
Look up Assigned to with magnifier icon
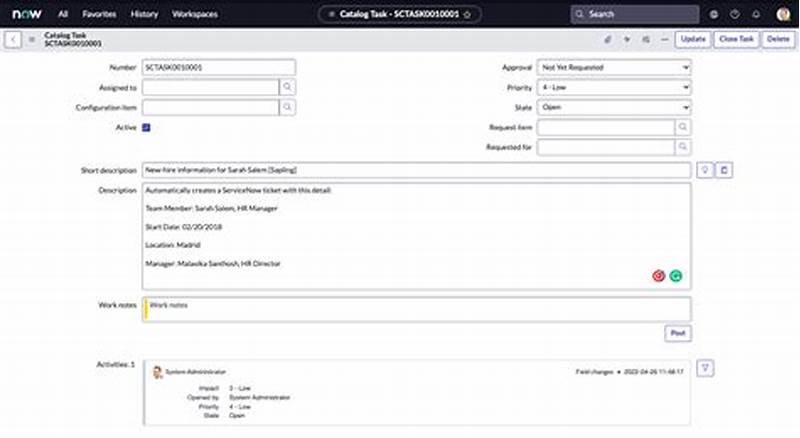point(287,87)
